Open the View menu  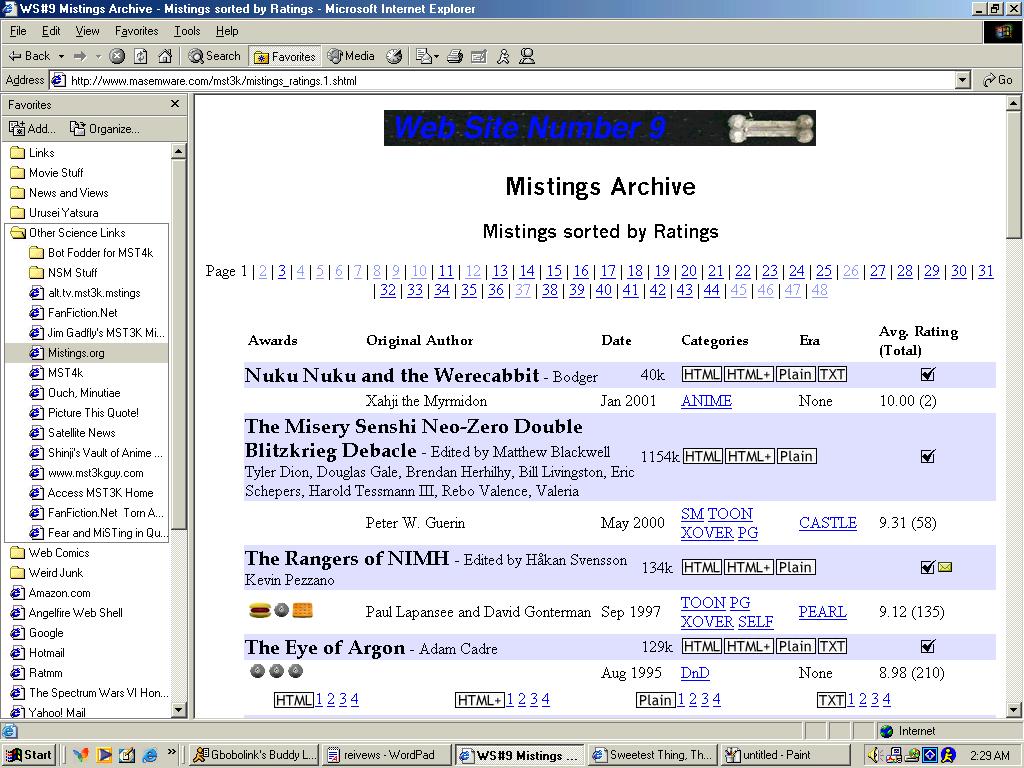tap(87, 31)
